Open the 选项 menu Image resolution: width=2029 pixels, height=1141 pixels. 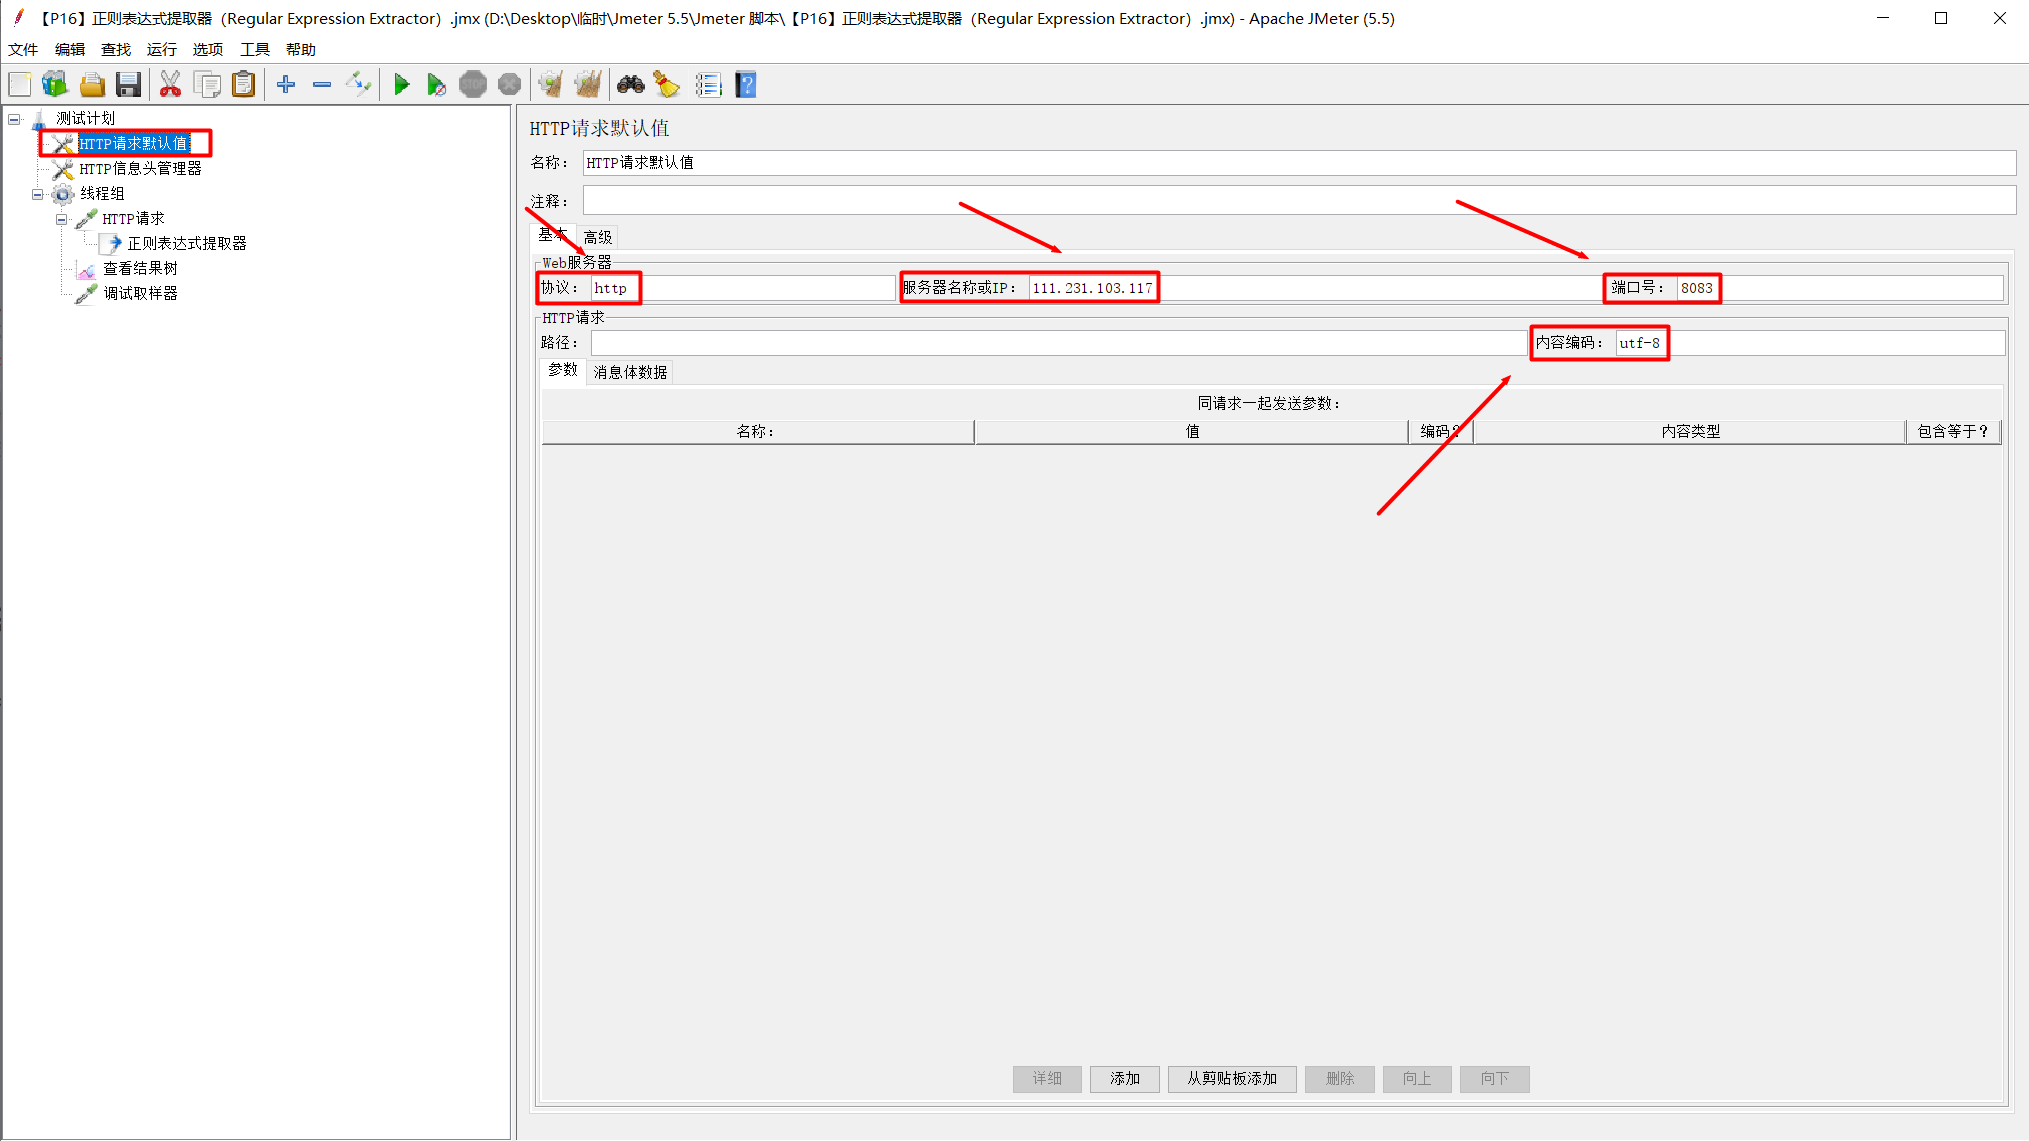tap(208, 49)
